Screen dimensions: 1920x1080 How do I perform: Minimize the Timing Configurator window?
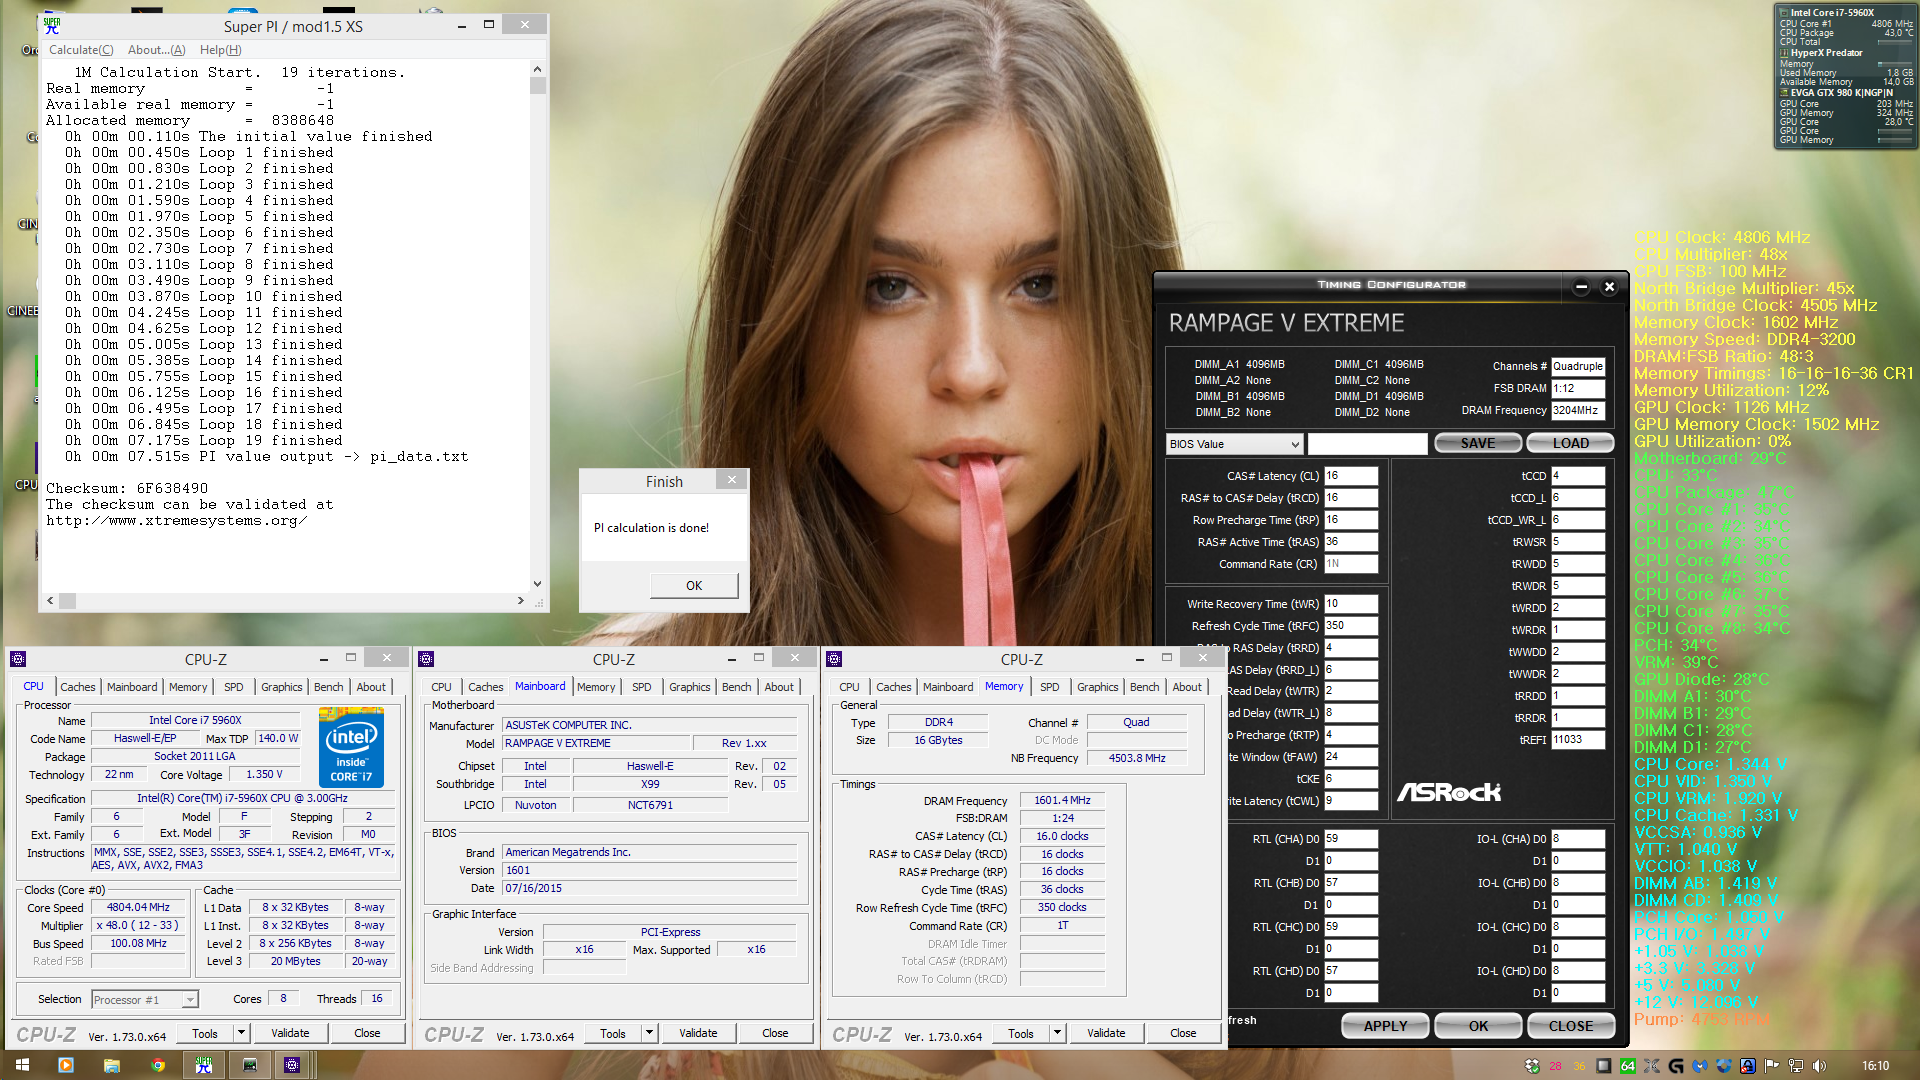point(1581,287)
